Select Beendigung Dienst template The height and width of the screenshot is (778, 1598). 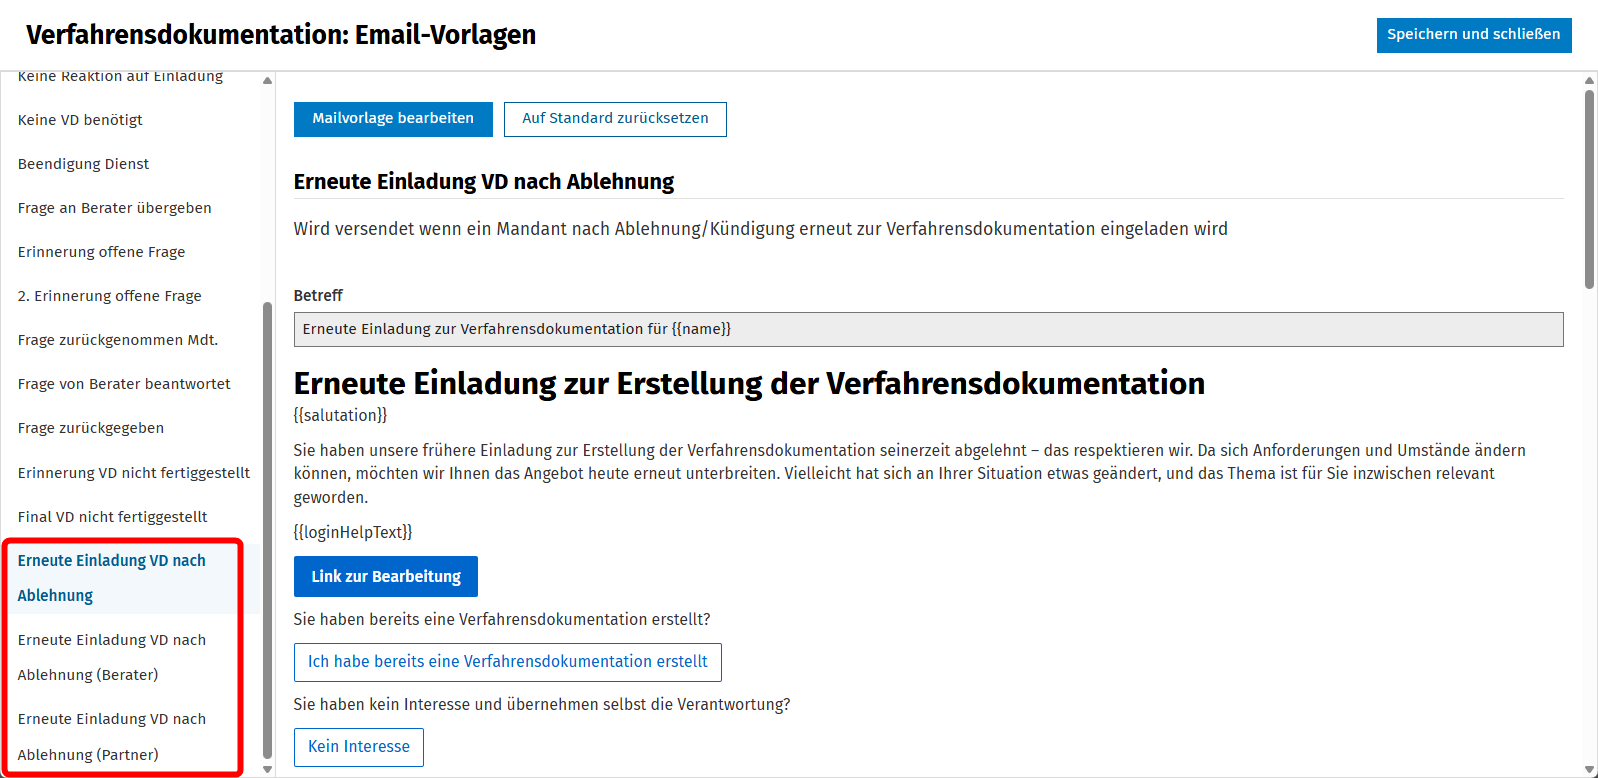click(83, 164)
